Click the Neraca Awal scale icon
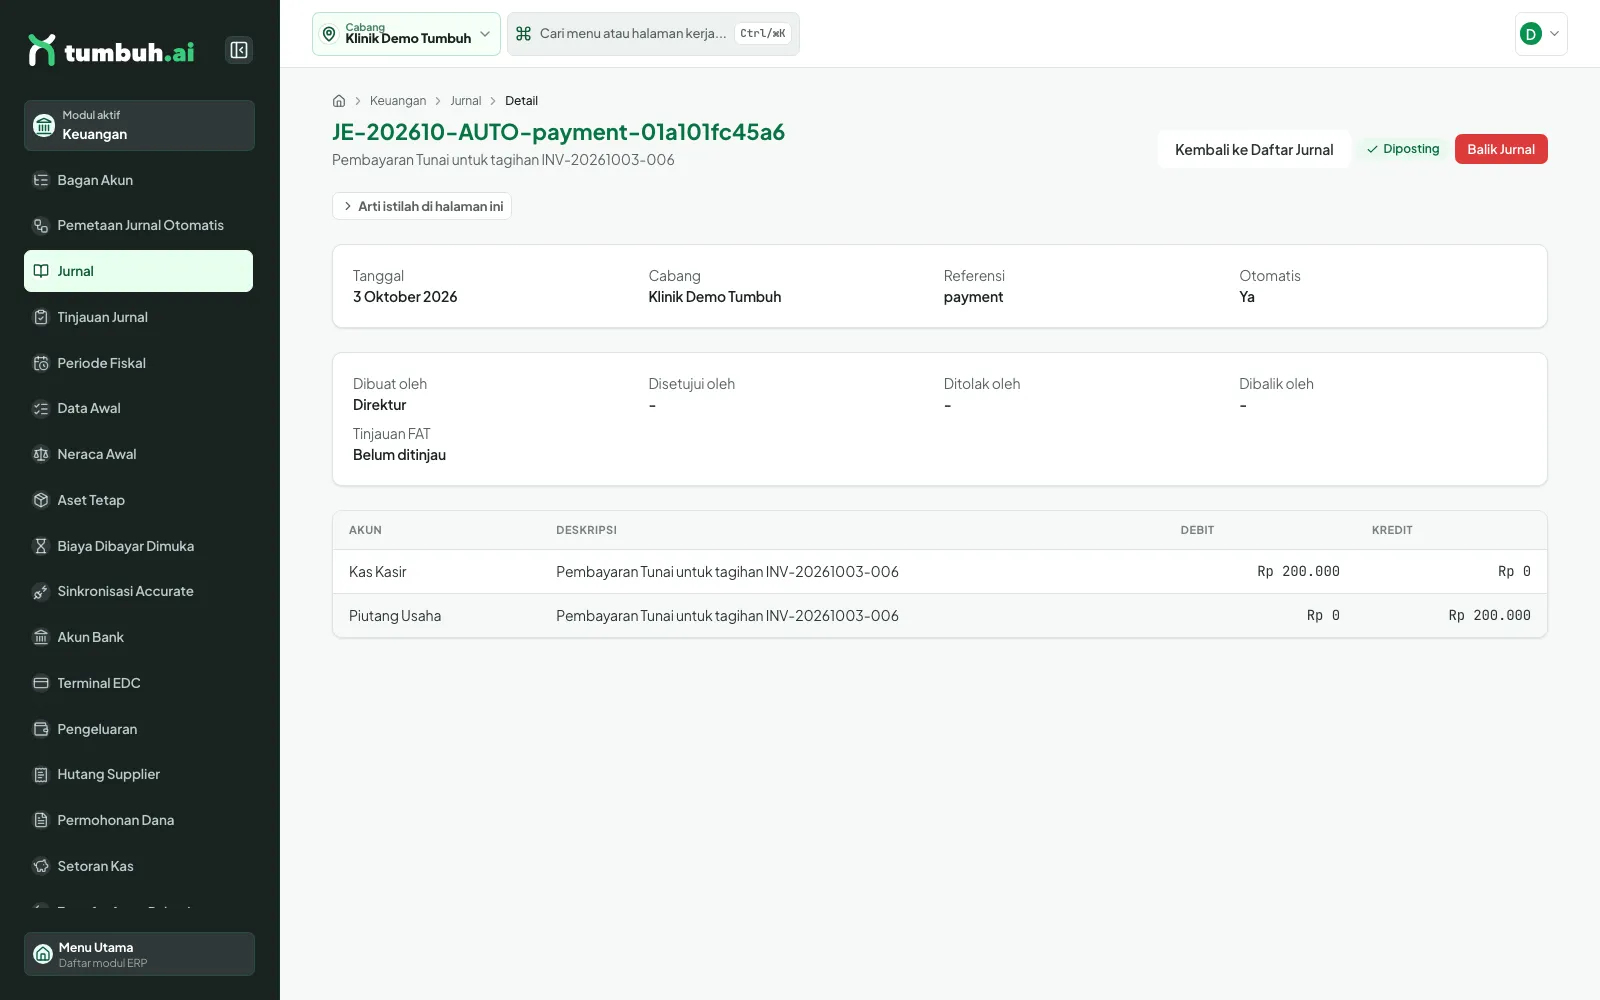 (x=41, y=454)
